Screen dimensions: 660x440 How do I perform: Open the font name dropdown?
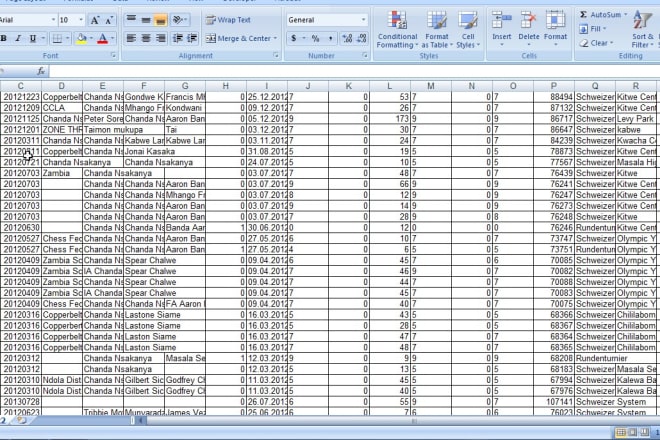pyautogui.click(x=53, y=20)
